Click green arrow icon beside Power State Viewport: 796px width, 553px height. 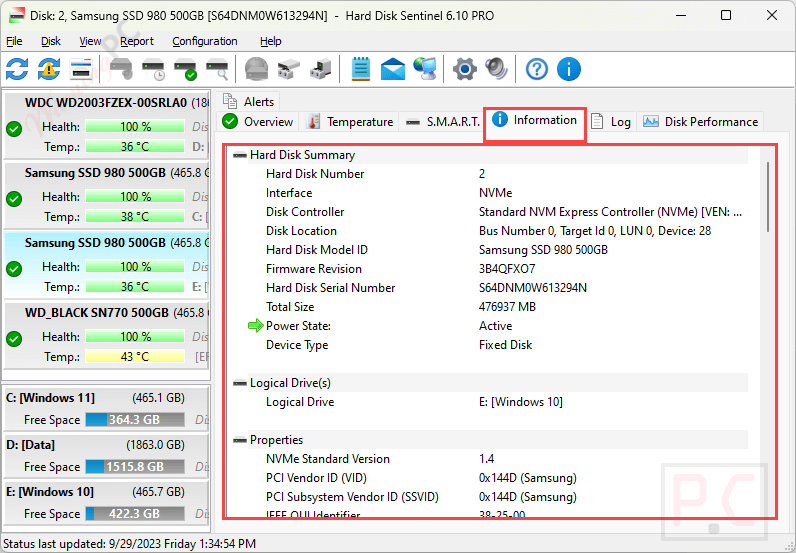tap(255, 326)
